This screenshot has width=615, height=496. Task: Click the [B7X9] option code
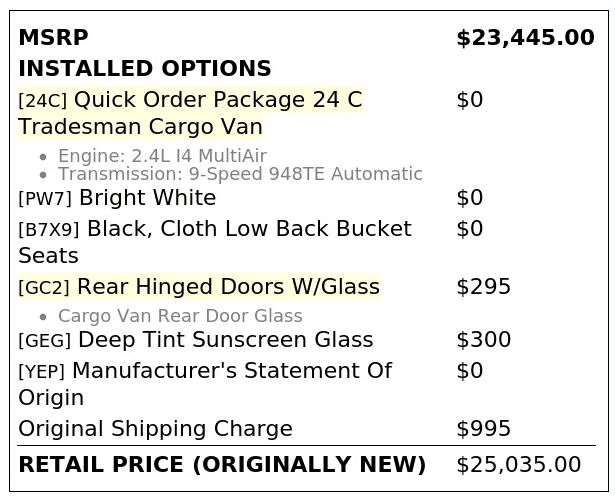point(49,229)
